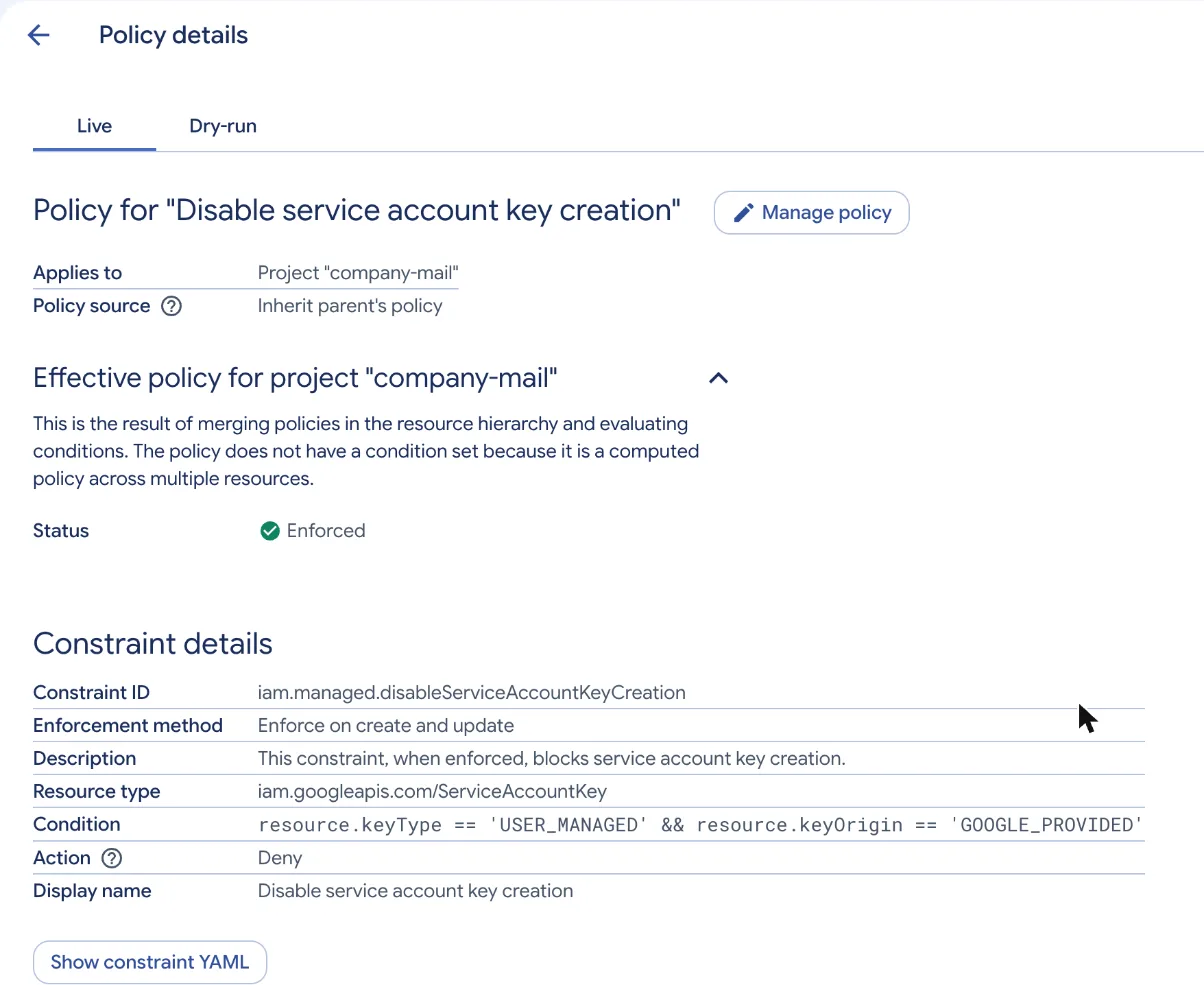The image size is (1204, 985).
Task: Click the Resource type label
Action: click(97, 792)
